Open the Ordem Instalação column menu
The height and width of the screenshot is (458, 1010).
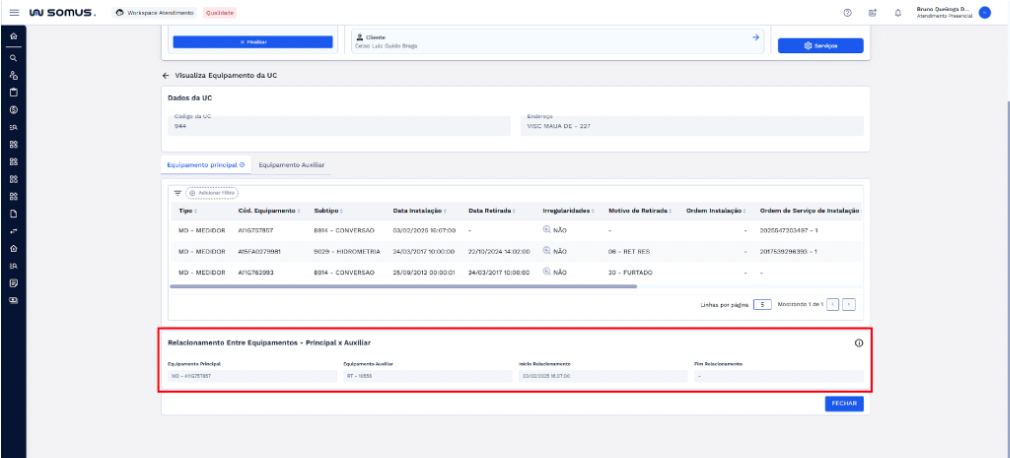tap(744, 211)
